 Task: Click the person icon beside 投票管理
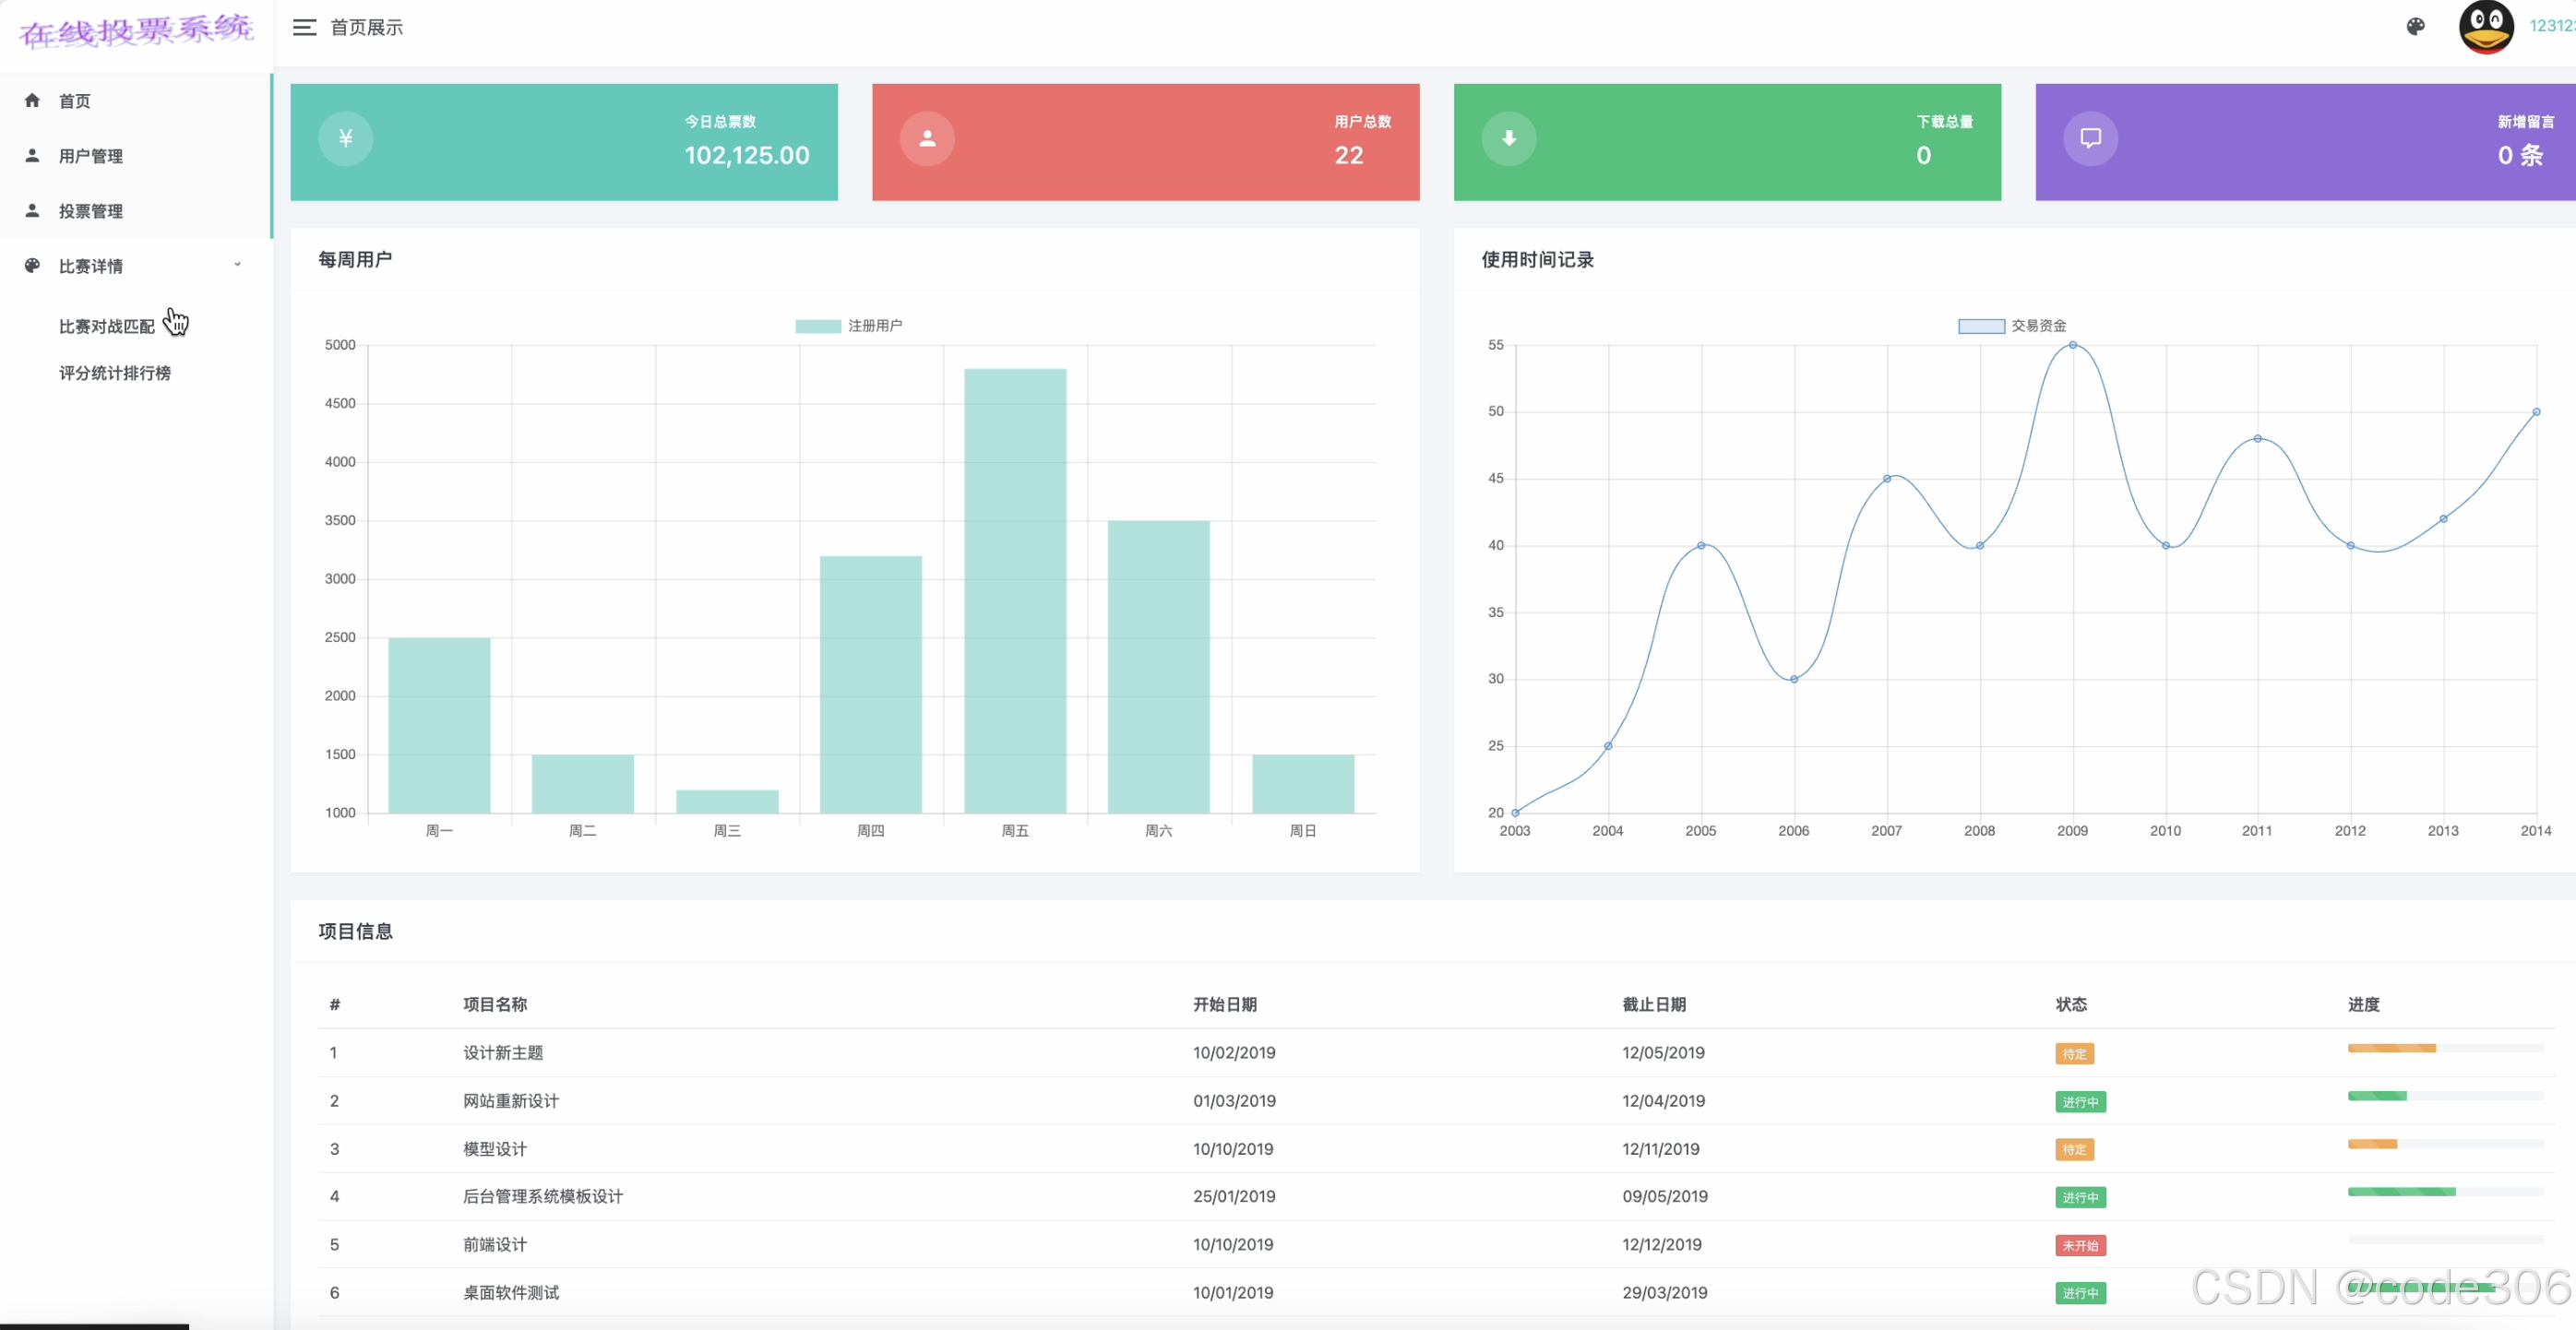click(x=32, y=210)
